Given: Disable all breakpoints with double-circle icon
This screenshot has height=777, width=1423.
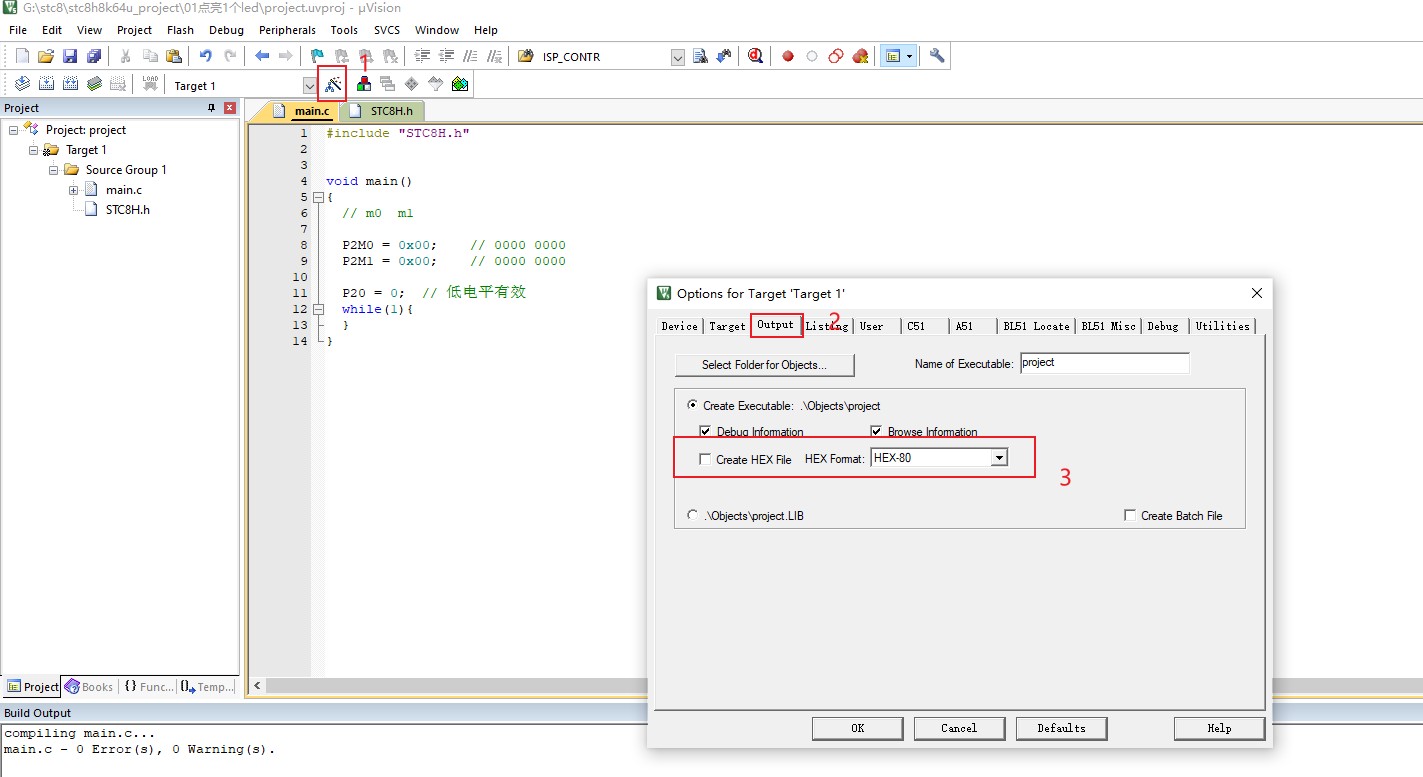Looking at the screenshot, I should pyautogui.click(x=836, y=56).
